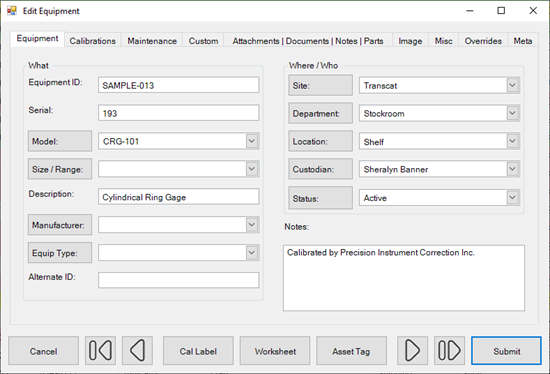Click the Status label button
The height and width of the screenshot is (374, 550).
(x=321, y=198)
